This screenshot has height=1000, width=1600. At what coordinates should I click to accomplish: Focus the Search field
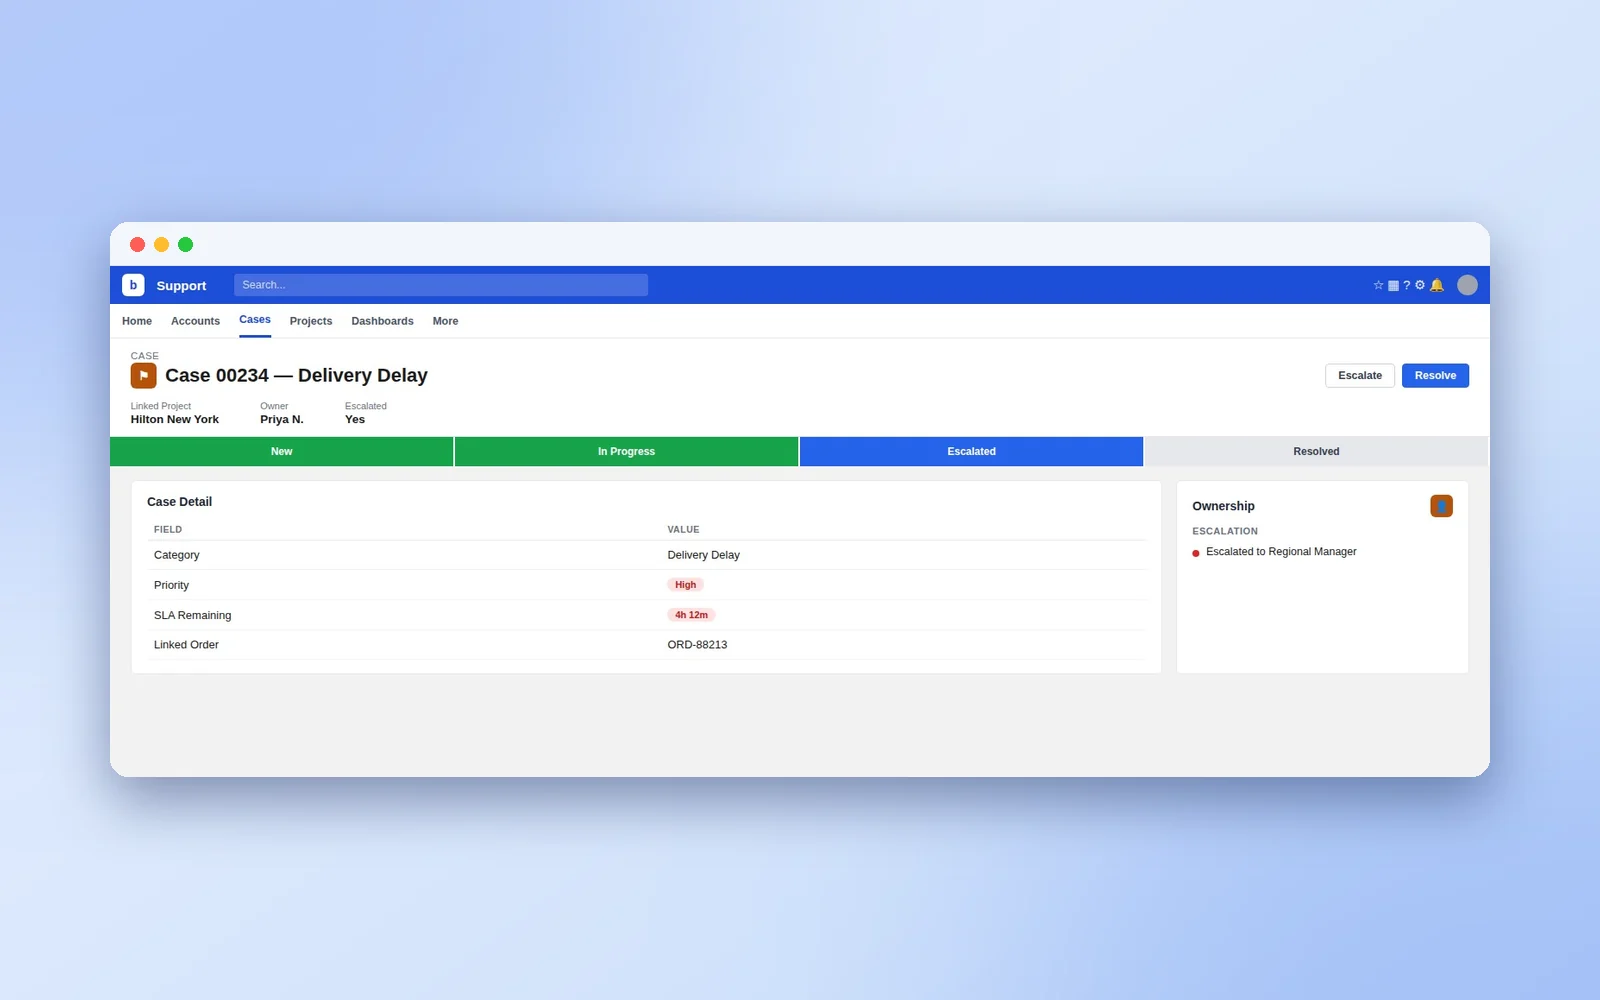[x=441, y=285]
